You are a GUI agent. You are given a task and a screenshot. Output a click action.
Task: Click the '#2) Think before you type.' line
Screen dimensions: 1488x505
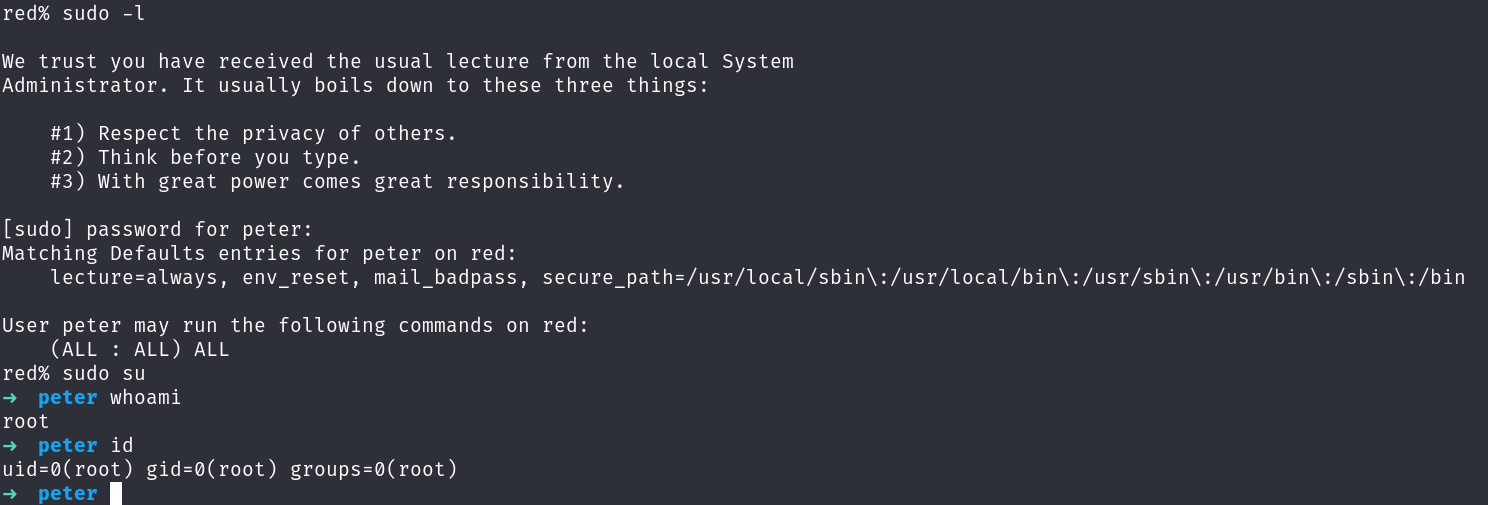[206, 158]
